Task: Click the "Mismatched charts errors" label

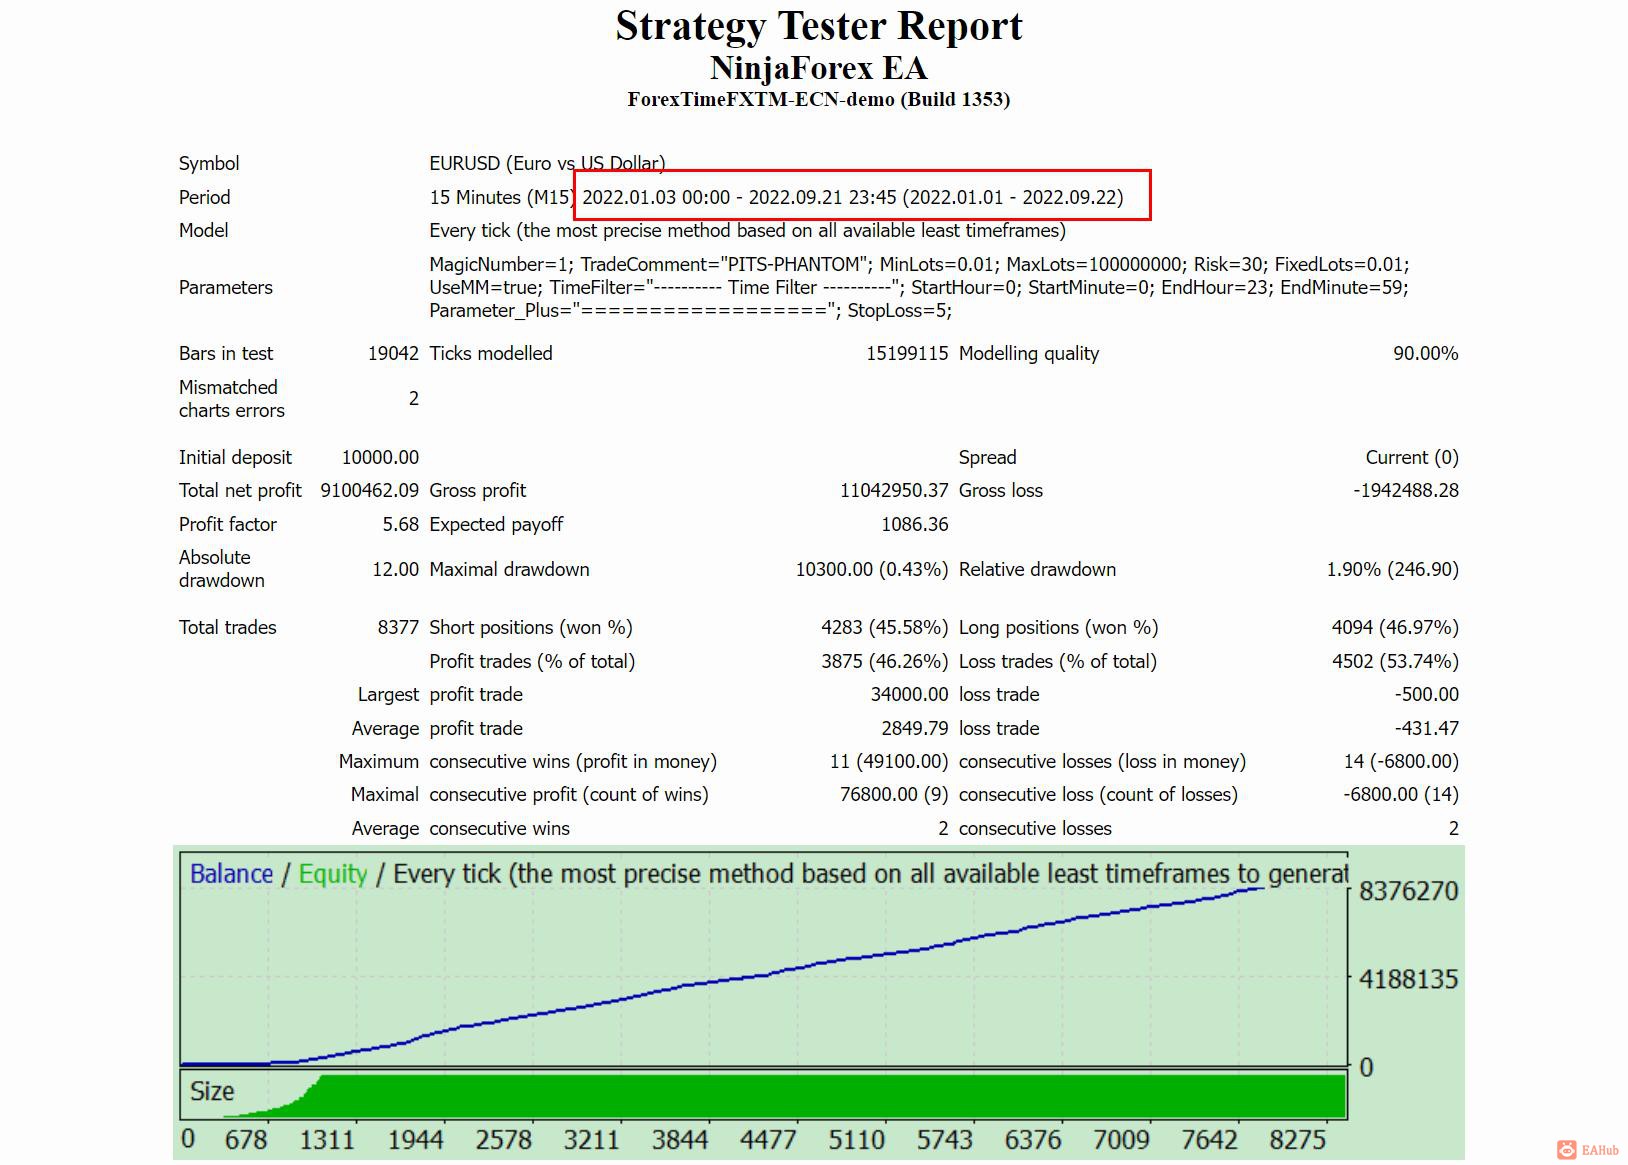Action: [x=232, y=398]
